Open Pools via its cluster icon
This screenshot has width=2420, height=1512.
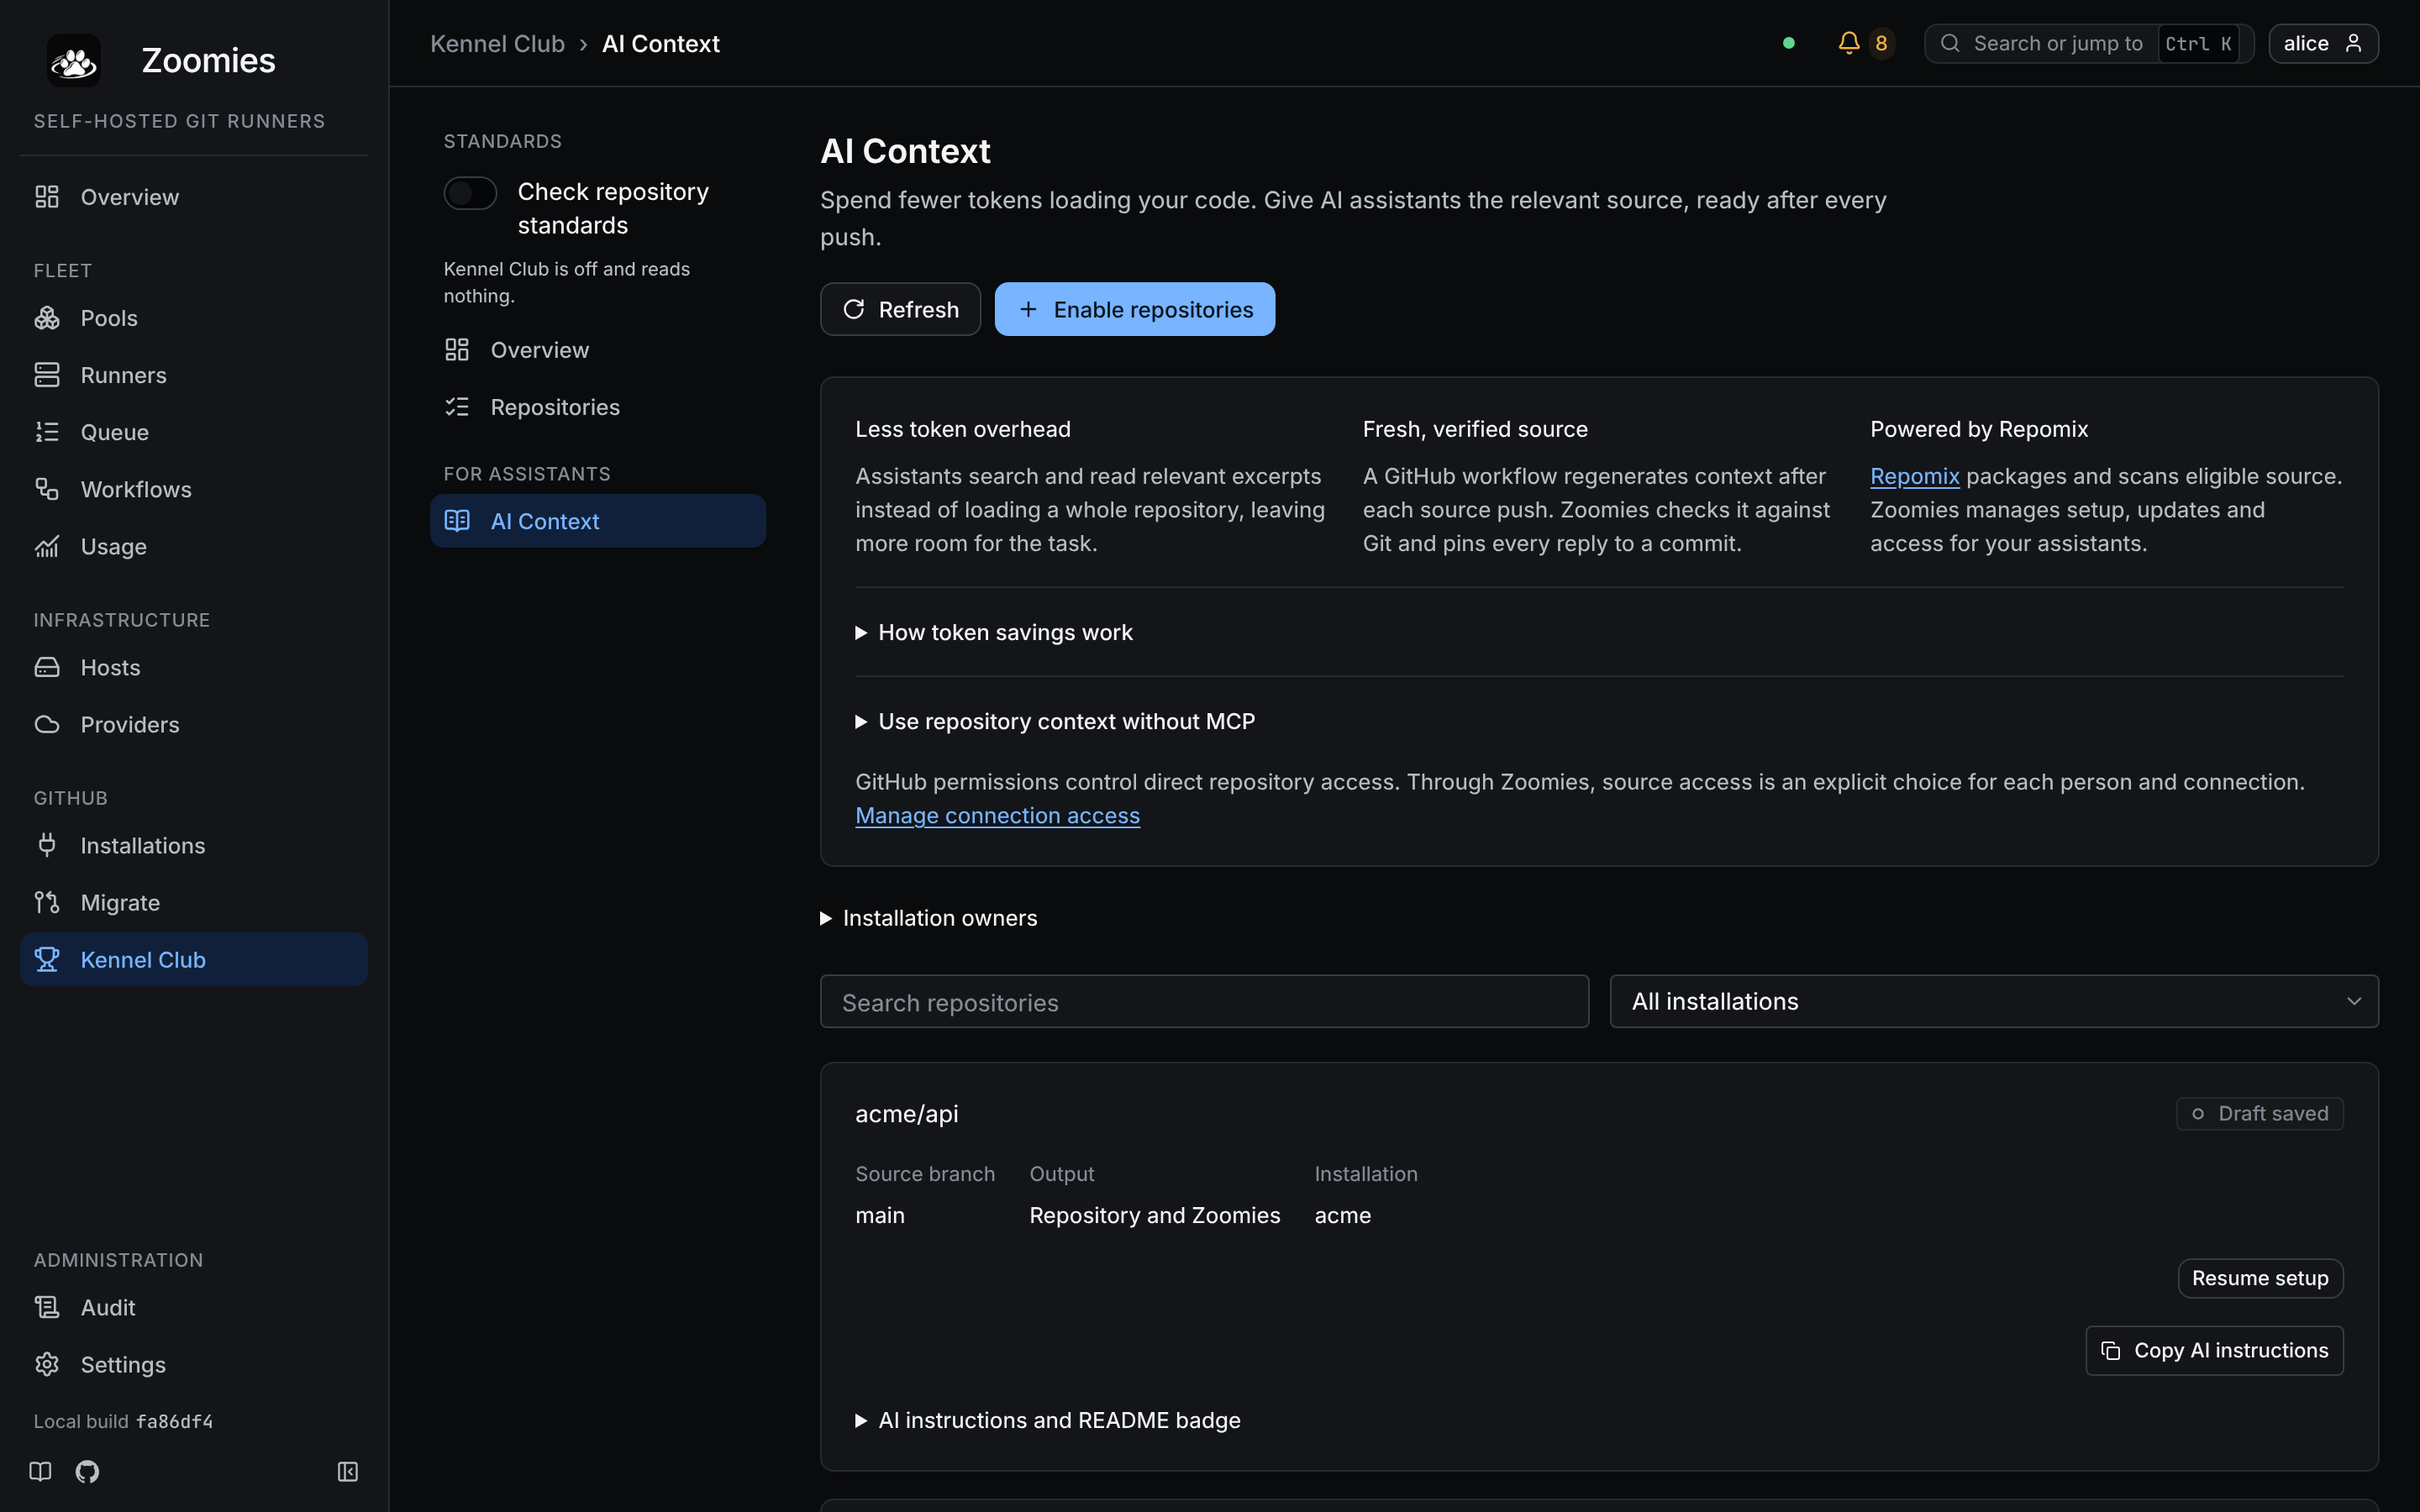click(x=47, y=318)
